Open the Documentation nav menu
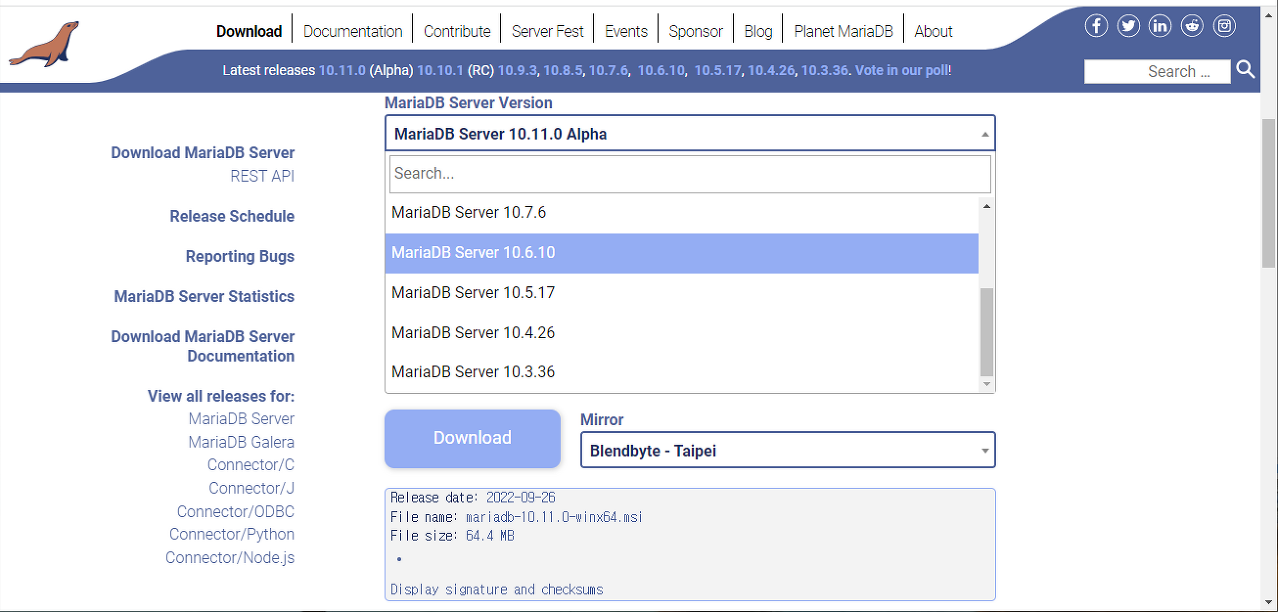The image size is (1278, 612). (353, 31)
